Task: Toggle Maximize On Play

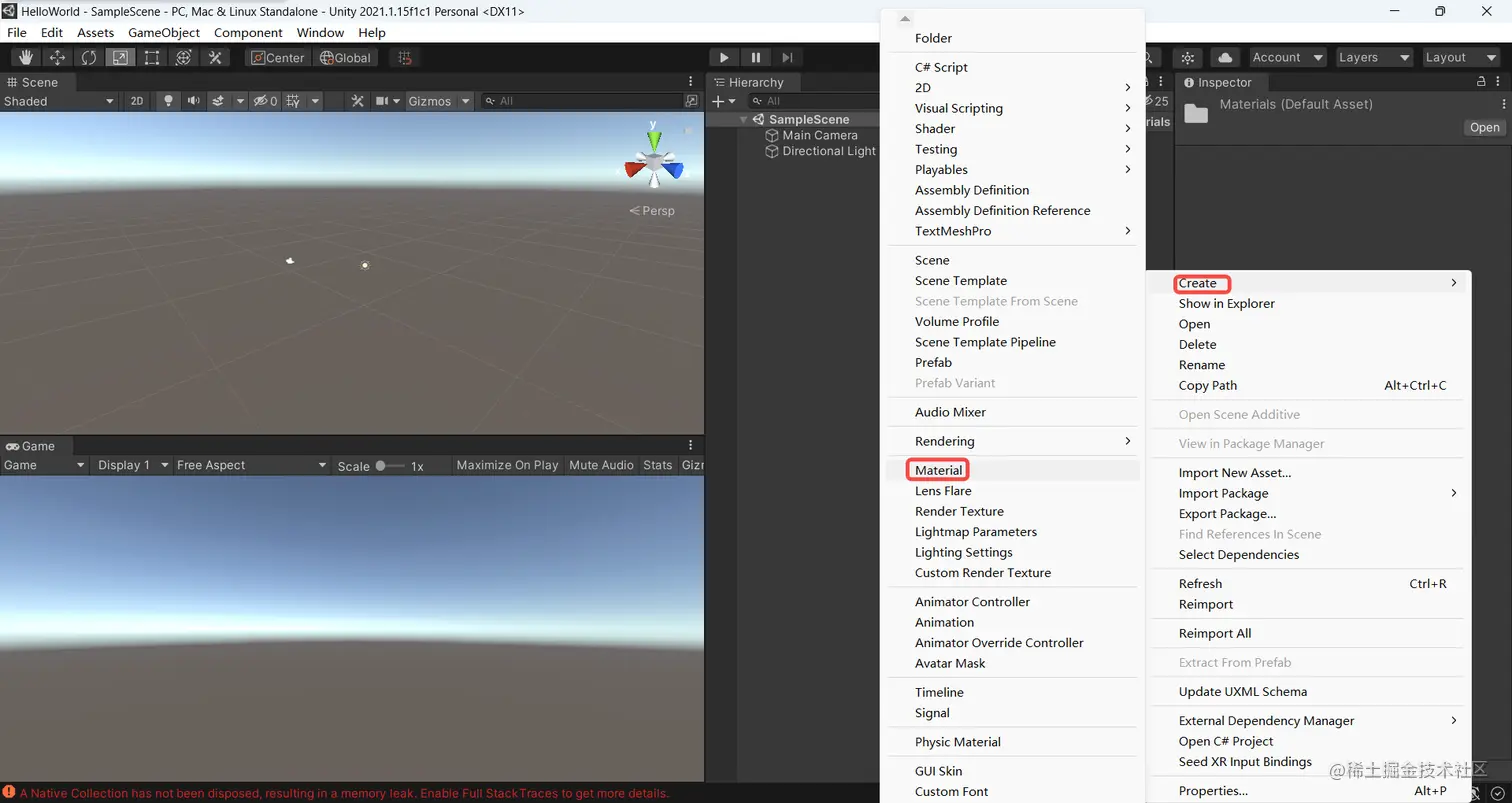Action: [x=507, y=465]
